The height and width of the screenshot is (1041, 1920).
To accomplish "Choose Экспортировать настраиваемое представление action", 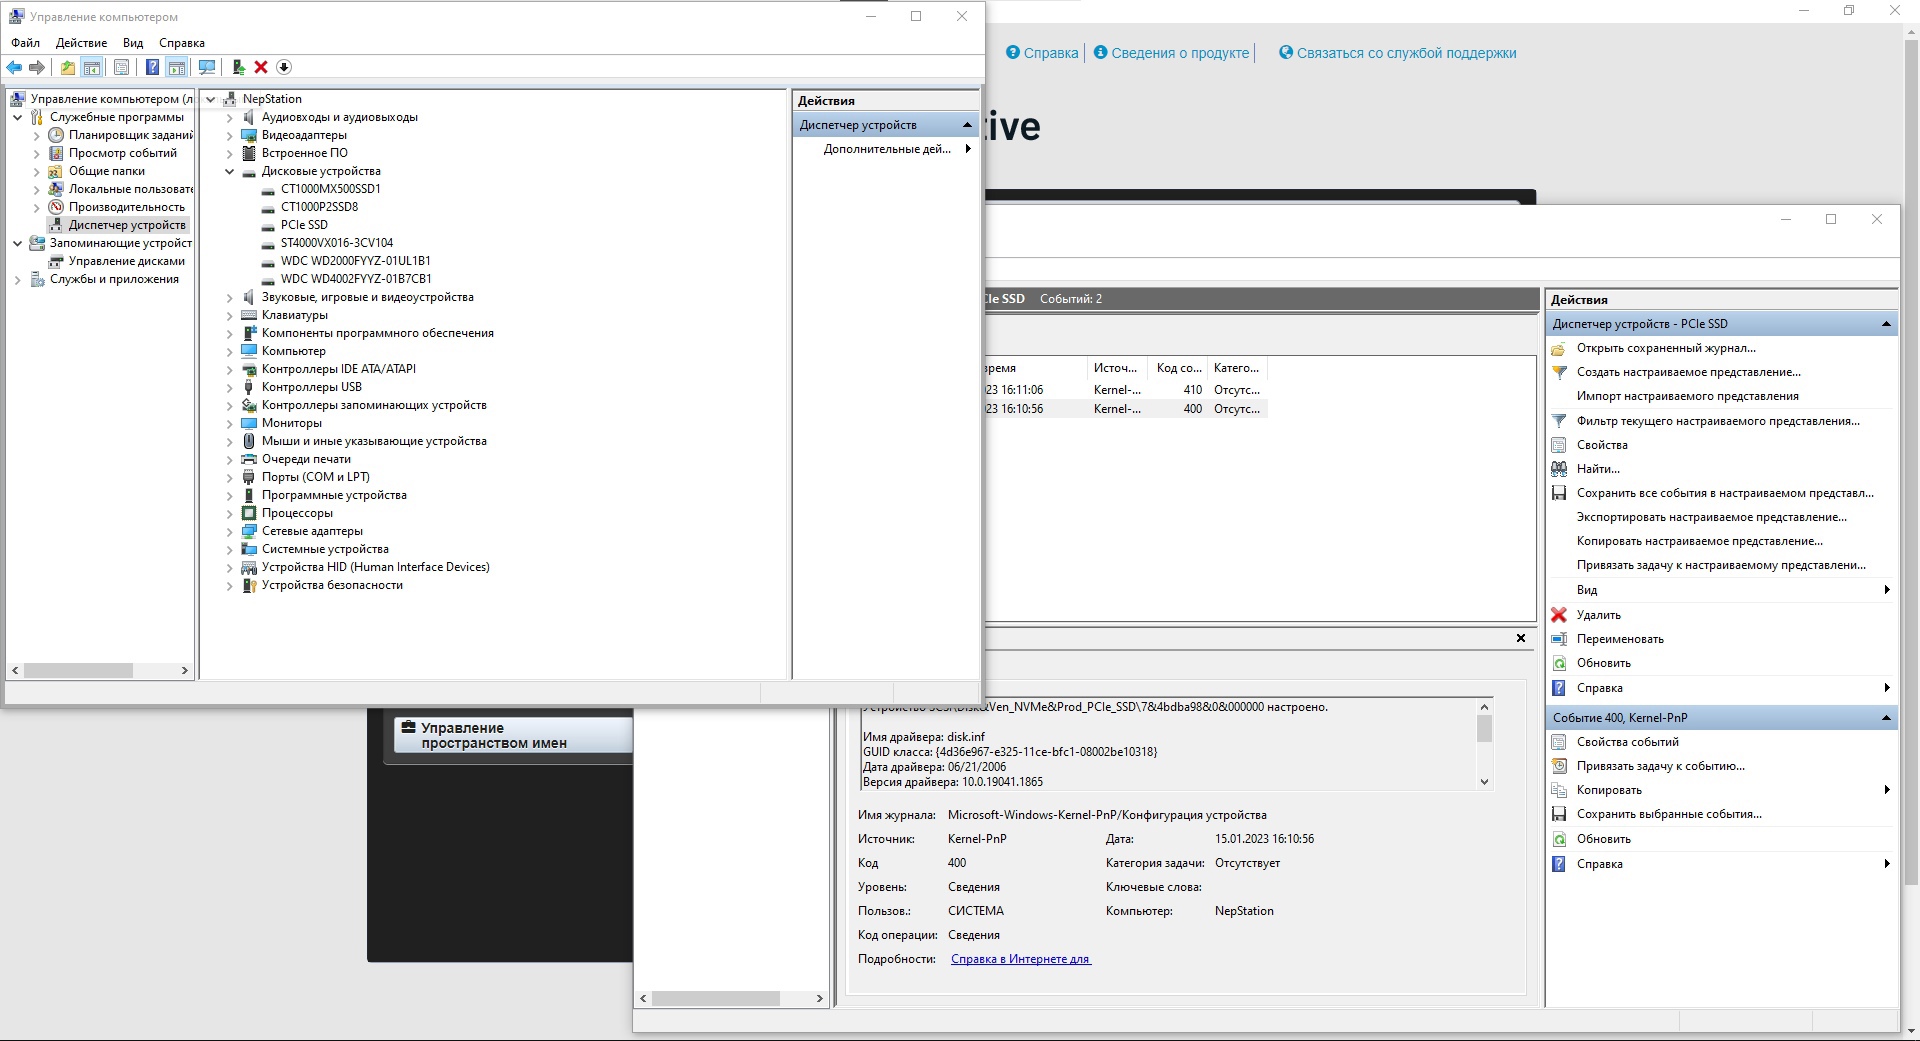I will click(1711, 517).
